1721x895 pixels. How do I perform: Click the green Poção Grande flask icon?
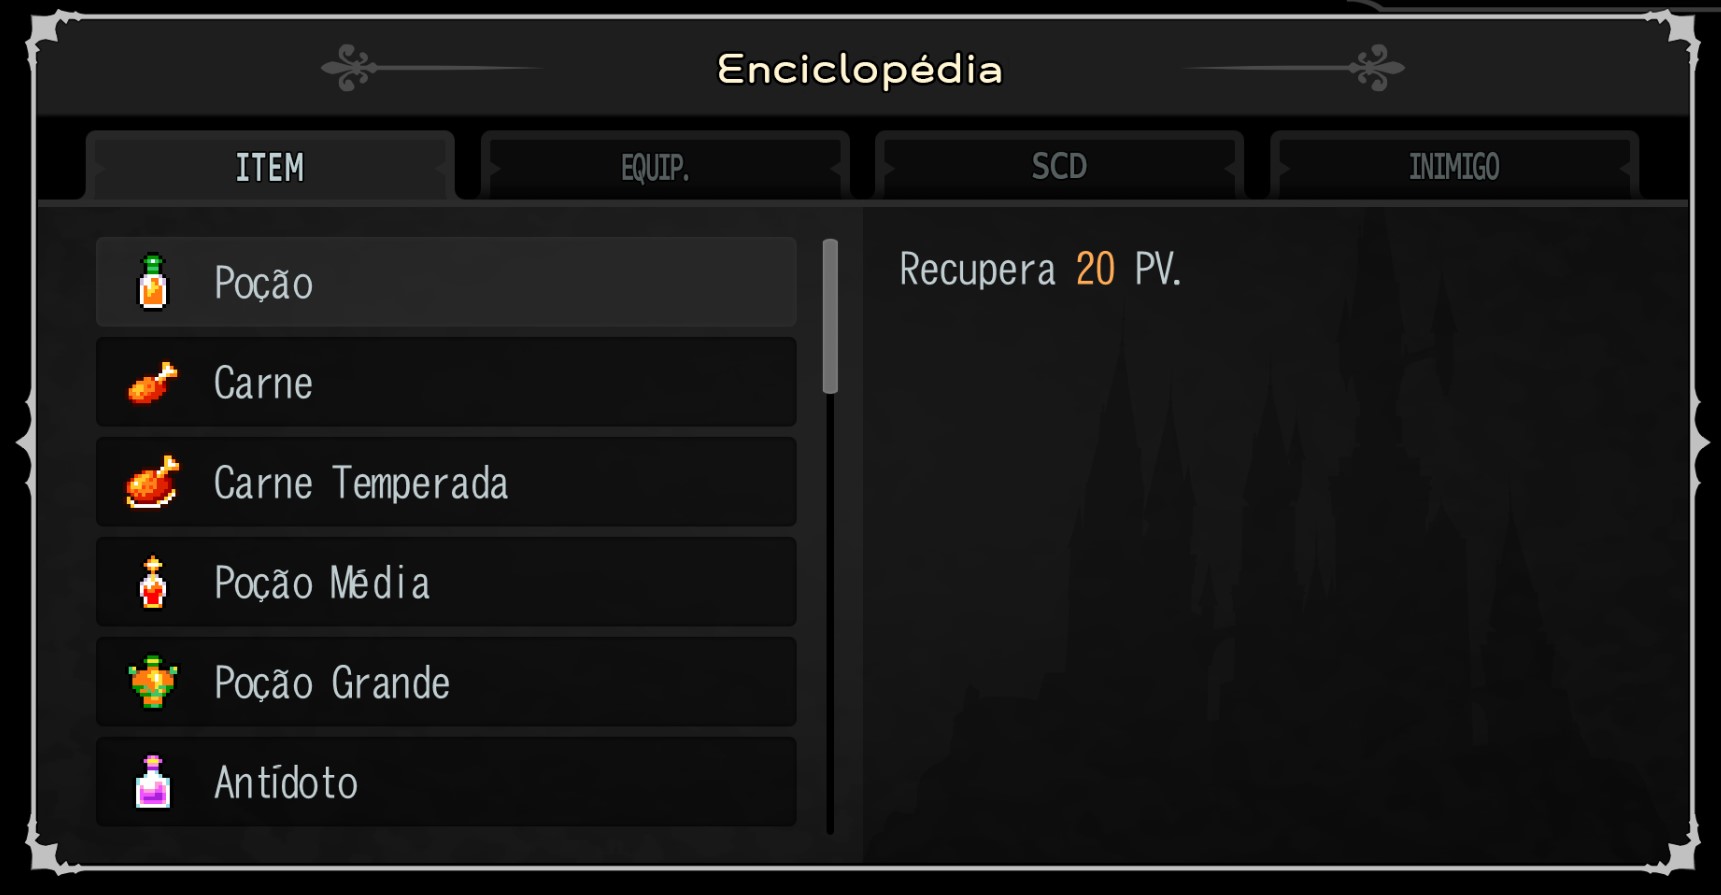153,682
